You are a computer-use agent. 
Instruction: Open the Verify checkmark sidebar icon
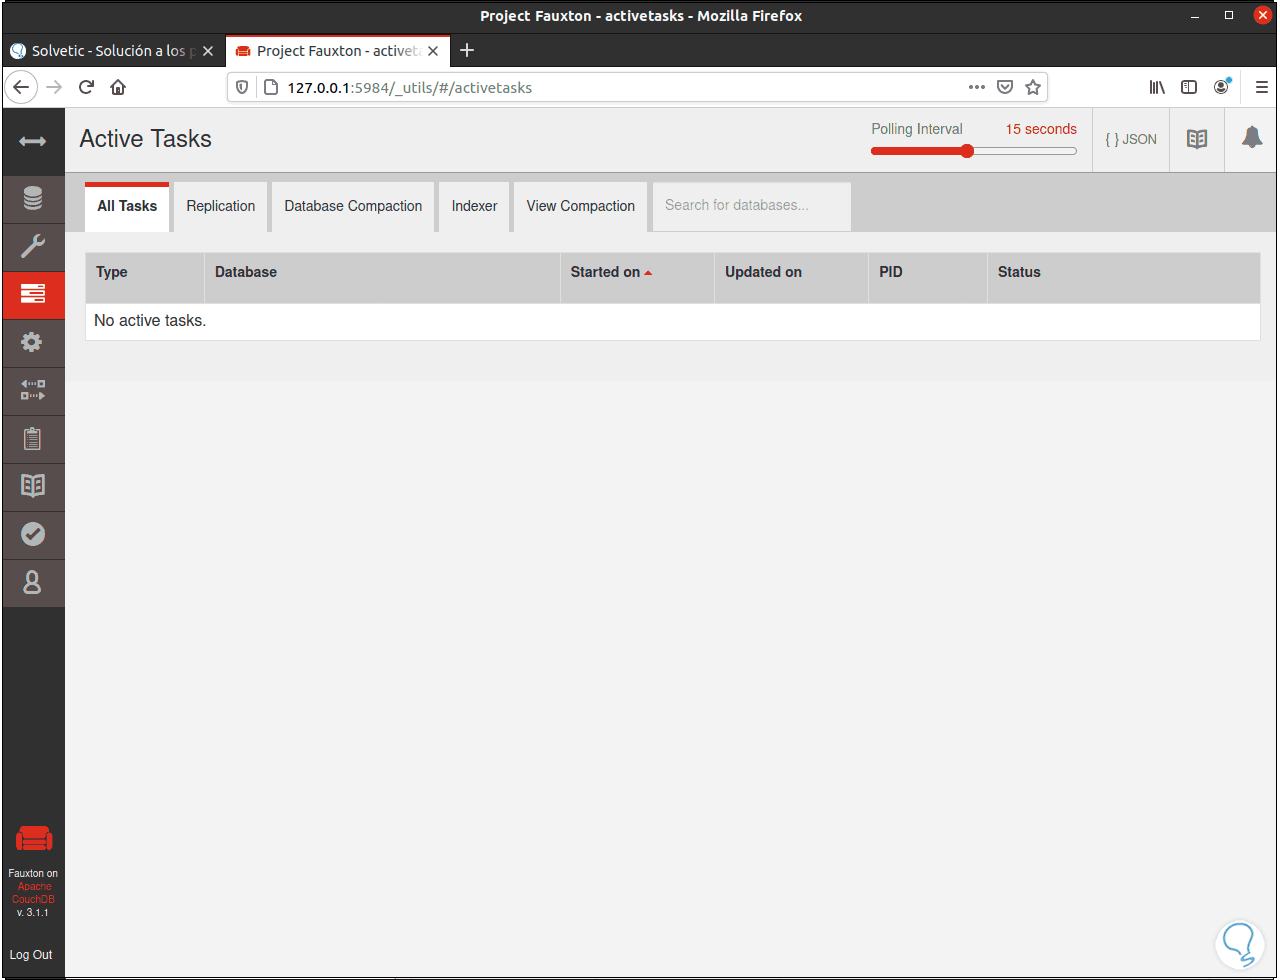(x=33, y=535)
